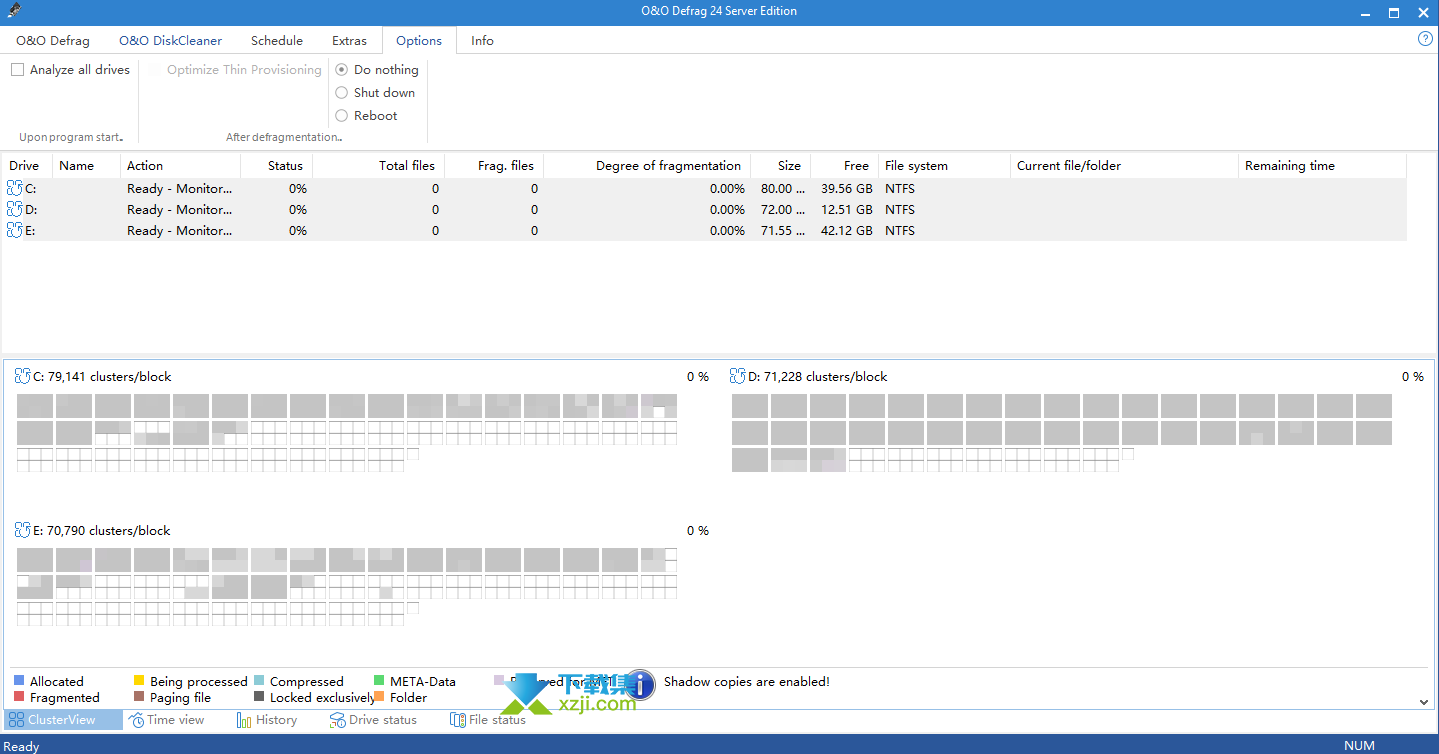Screen dimensions: 1439x754
Task: Select the Reboot radio option
Action: point(342,116)
